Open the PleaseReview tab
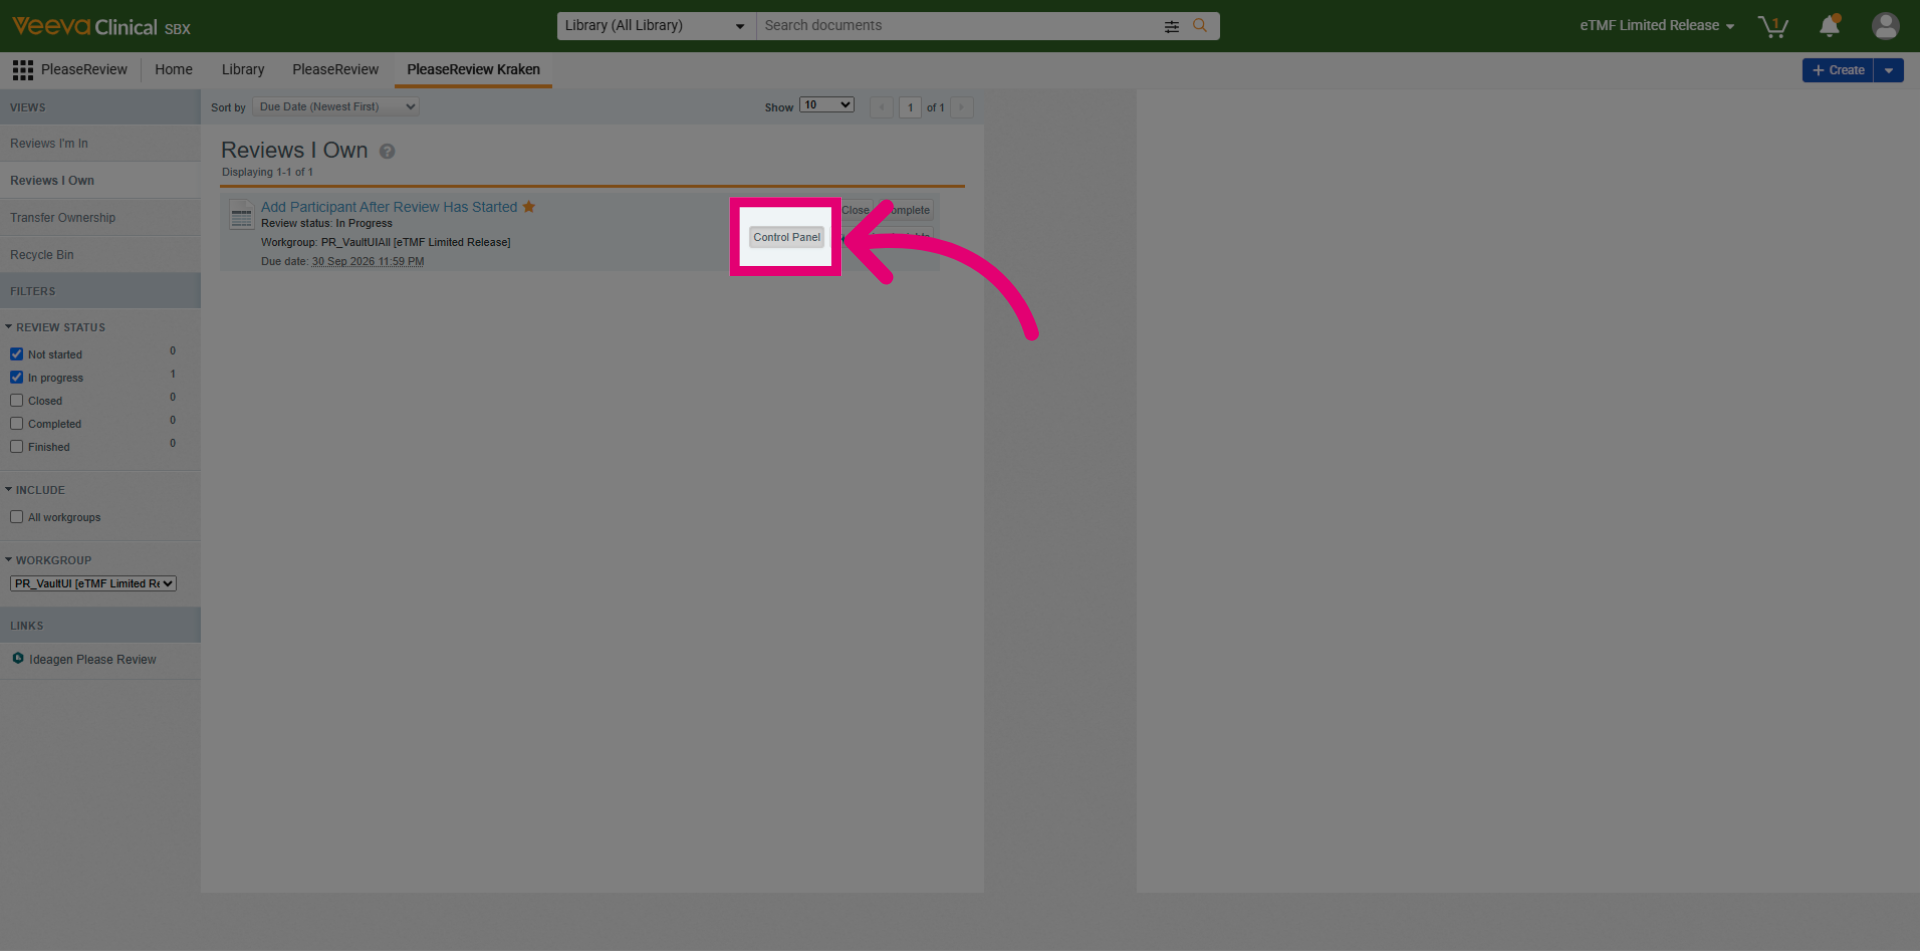Image resolution: width=1920 pixels, height=951 pixels. pyautogui.click(x=335, y=70)
